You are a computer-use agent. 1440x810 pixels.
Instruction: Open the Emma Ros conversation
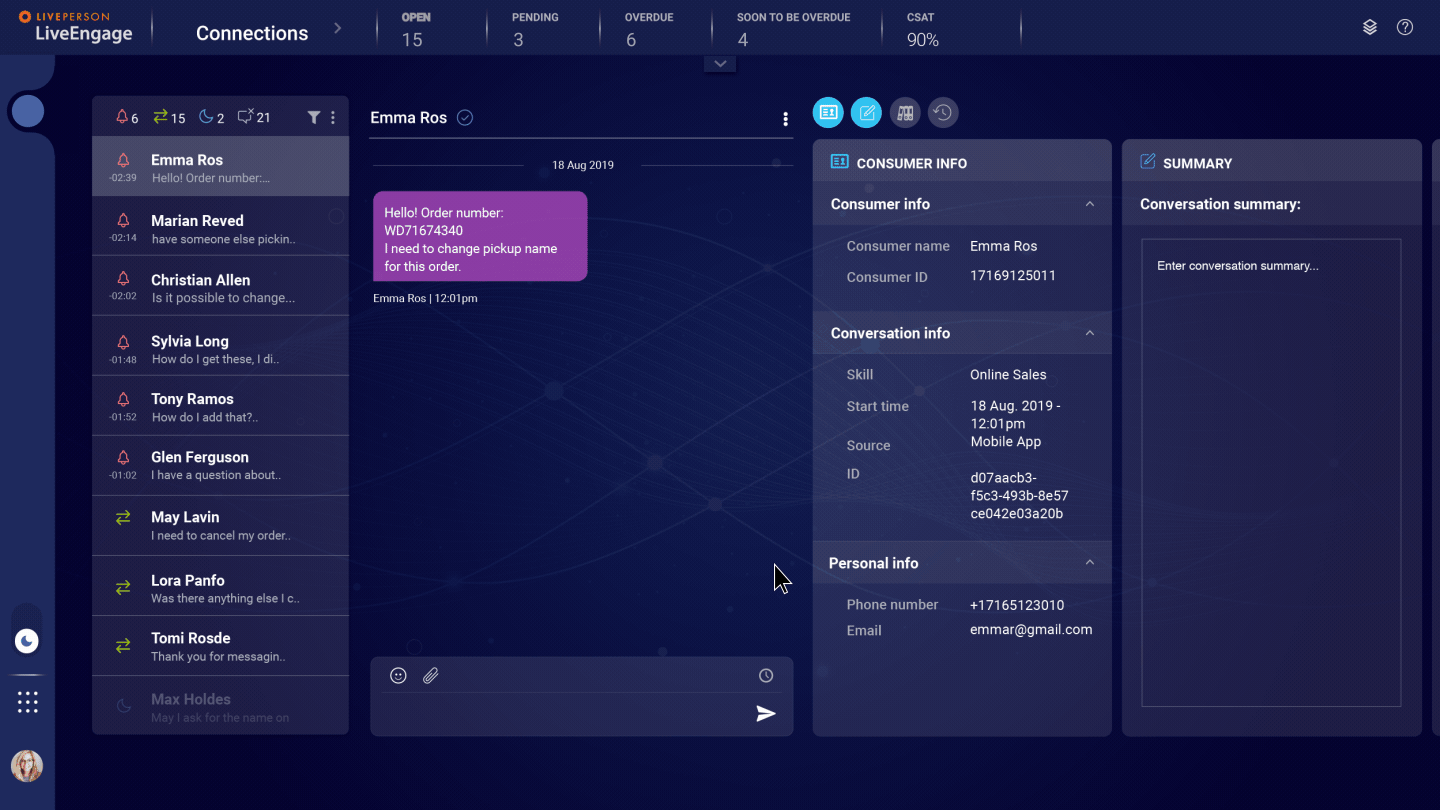220,167
